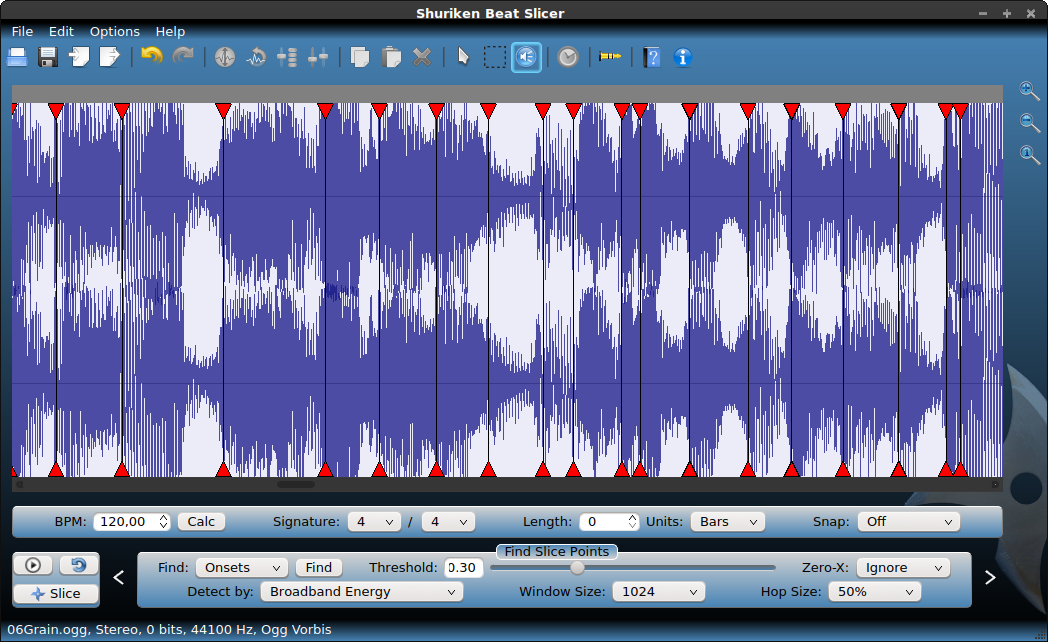Screen dimensions: 1048x642
Task: Click the yellow audio plug icon
Action: point(610,57)
